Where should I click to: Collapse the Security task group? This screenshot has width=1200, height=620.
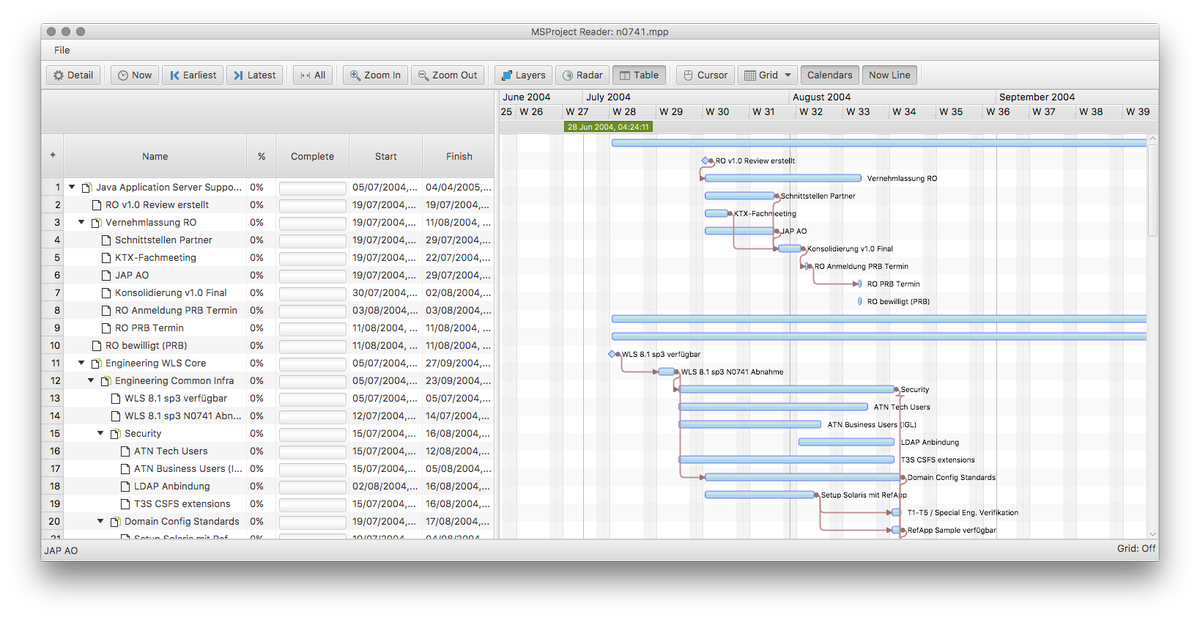click(x=101, y=434)
